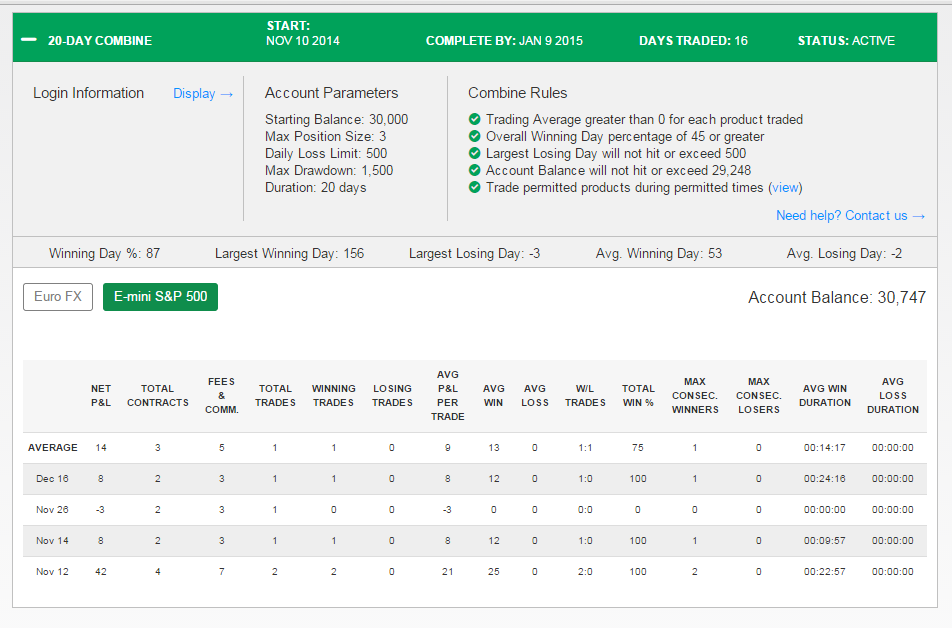Collapse the 20-Day Combine panel with the minus icon

coord(29,40)
